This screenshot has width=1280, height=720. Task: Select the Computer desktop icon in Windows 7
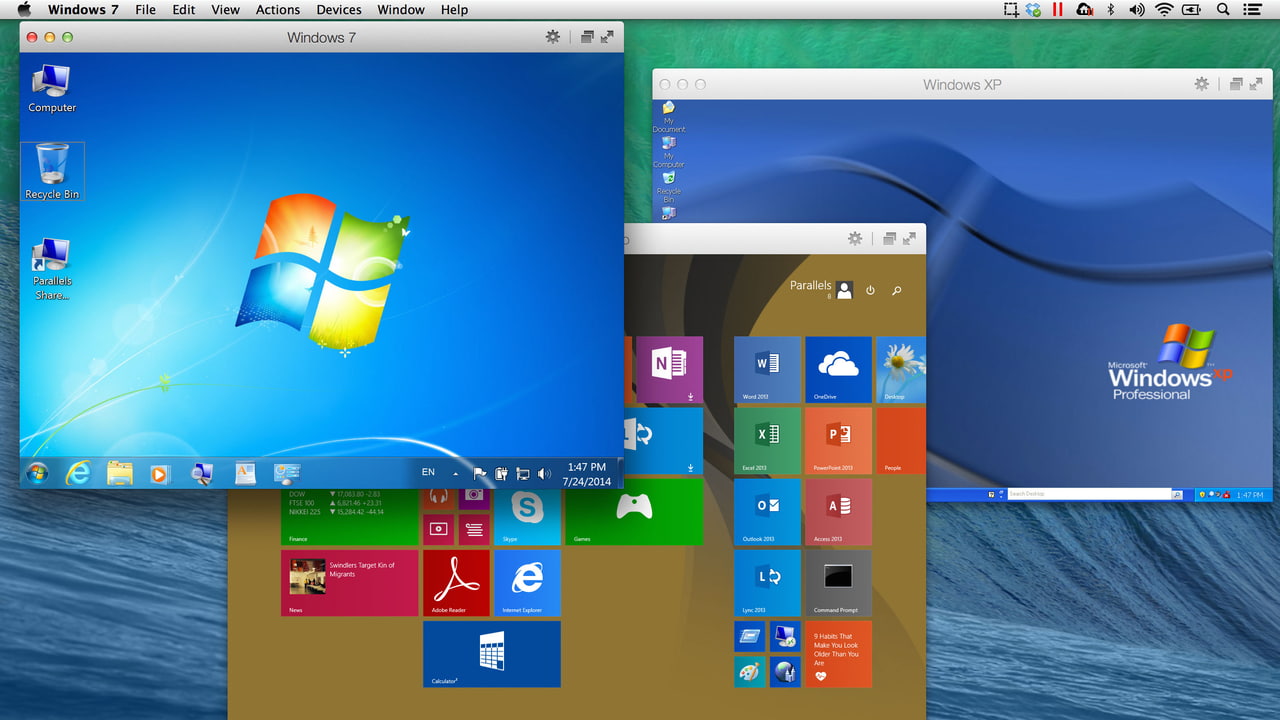[x=52, y=88]
